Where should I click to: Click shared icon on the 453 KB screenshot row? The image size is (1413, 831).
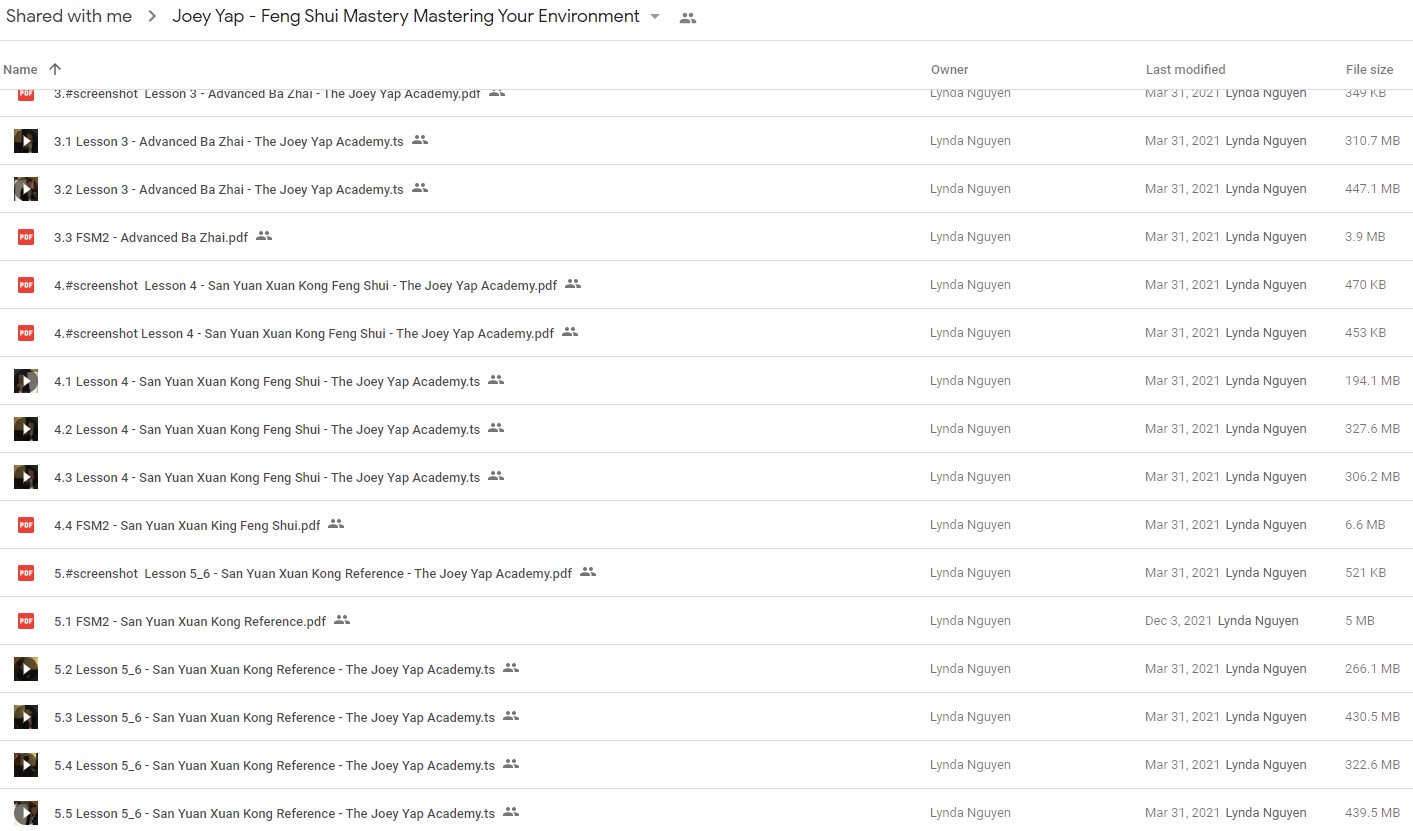tap(570, 332)
